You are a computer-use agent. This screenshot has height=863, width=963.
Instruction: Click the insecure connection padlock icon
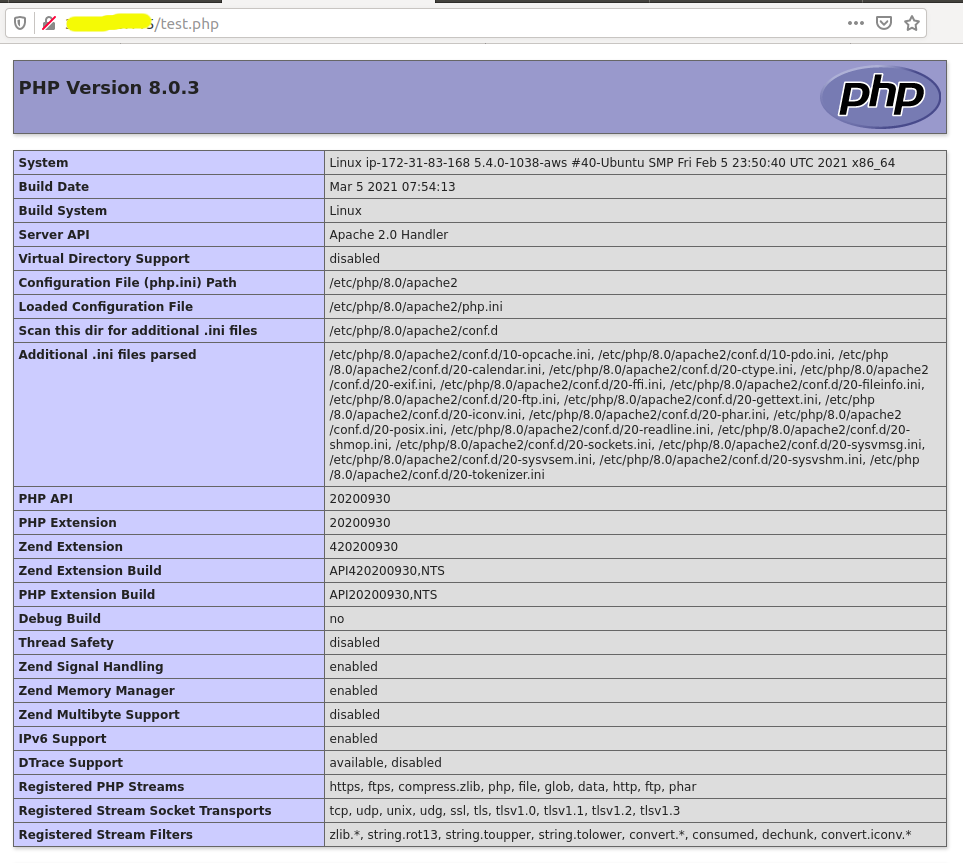coord(49,23)
